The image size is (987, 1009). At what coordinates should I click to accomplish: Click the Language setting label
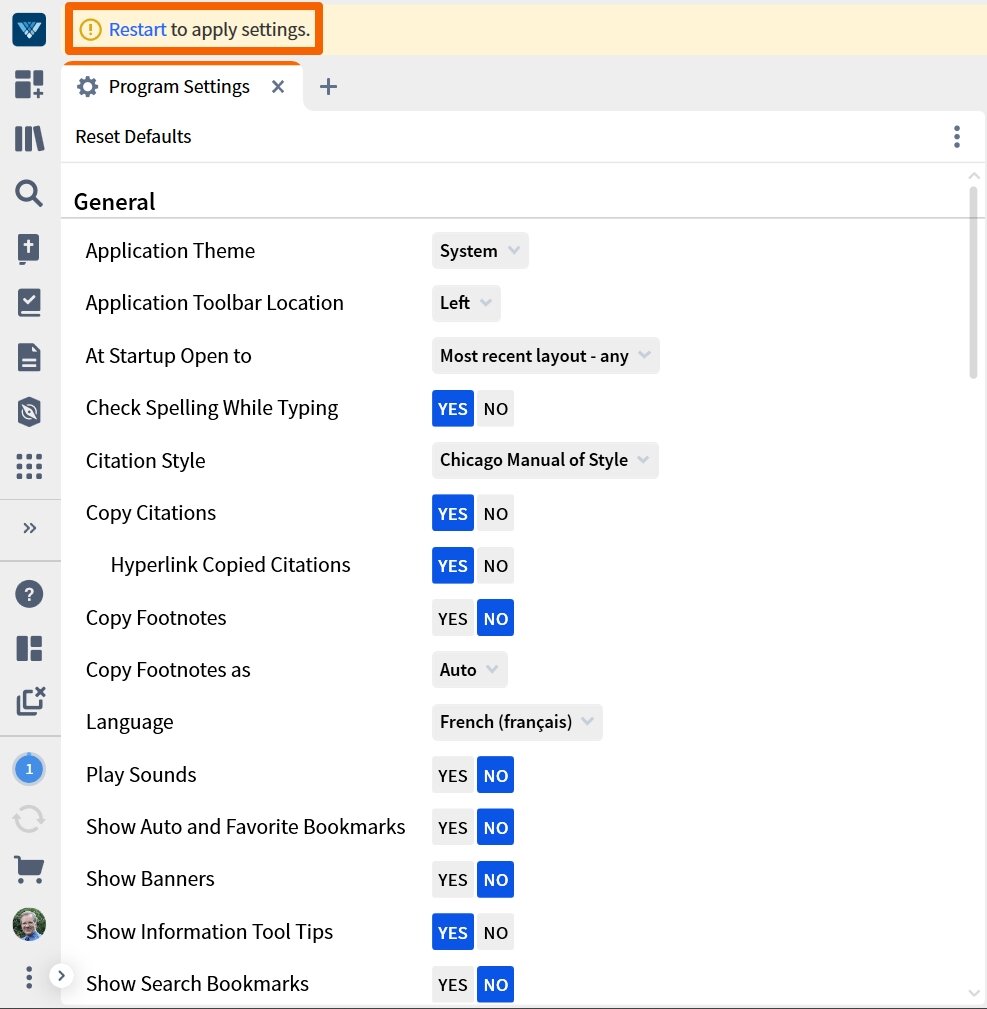[x=129, y=722]
